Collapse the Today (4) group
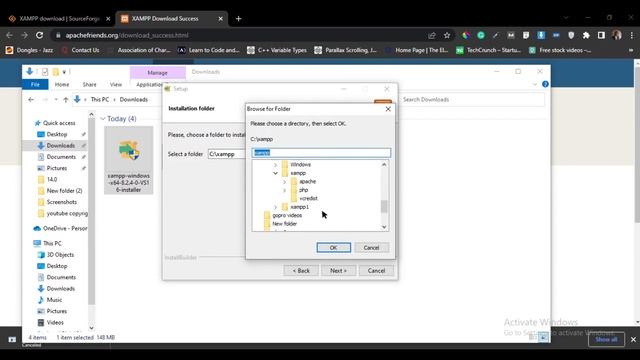Screen dimensions: 640x360 [103, 119]
